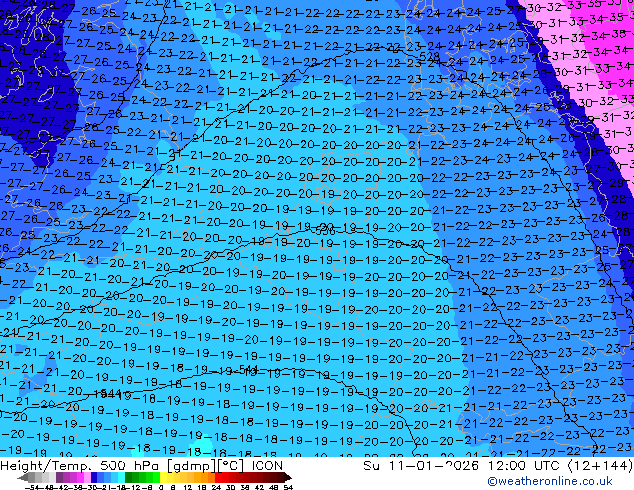
Task: Click the '24' value under the colour scale
Action: [216, 487]
